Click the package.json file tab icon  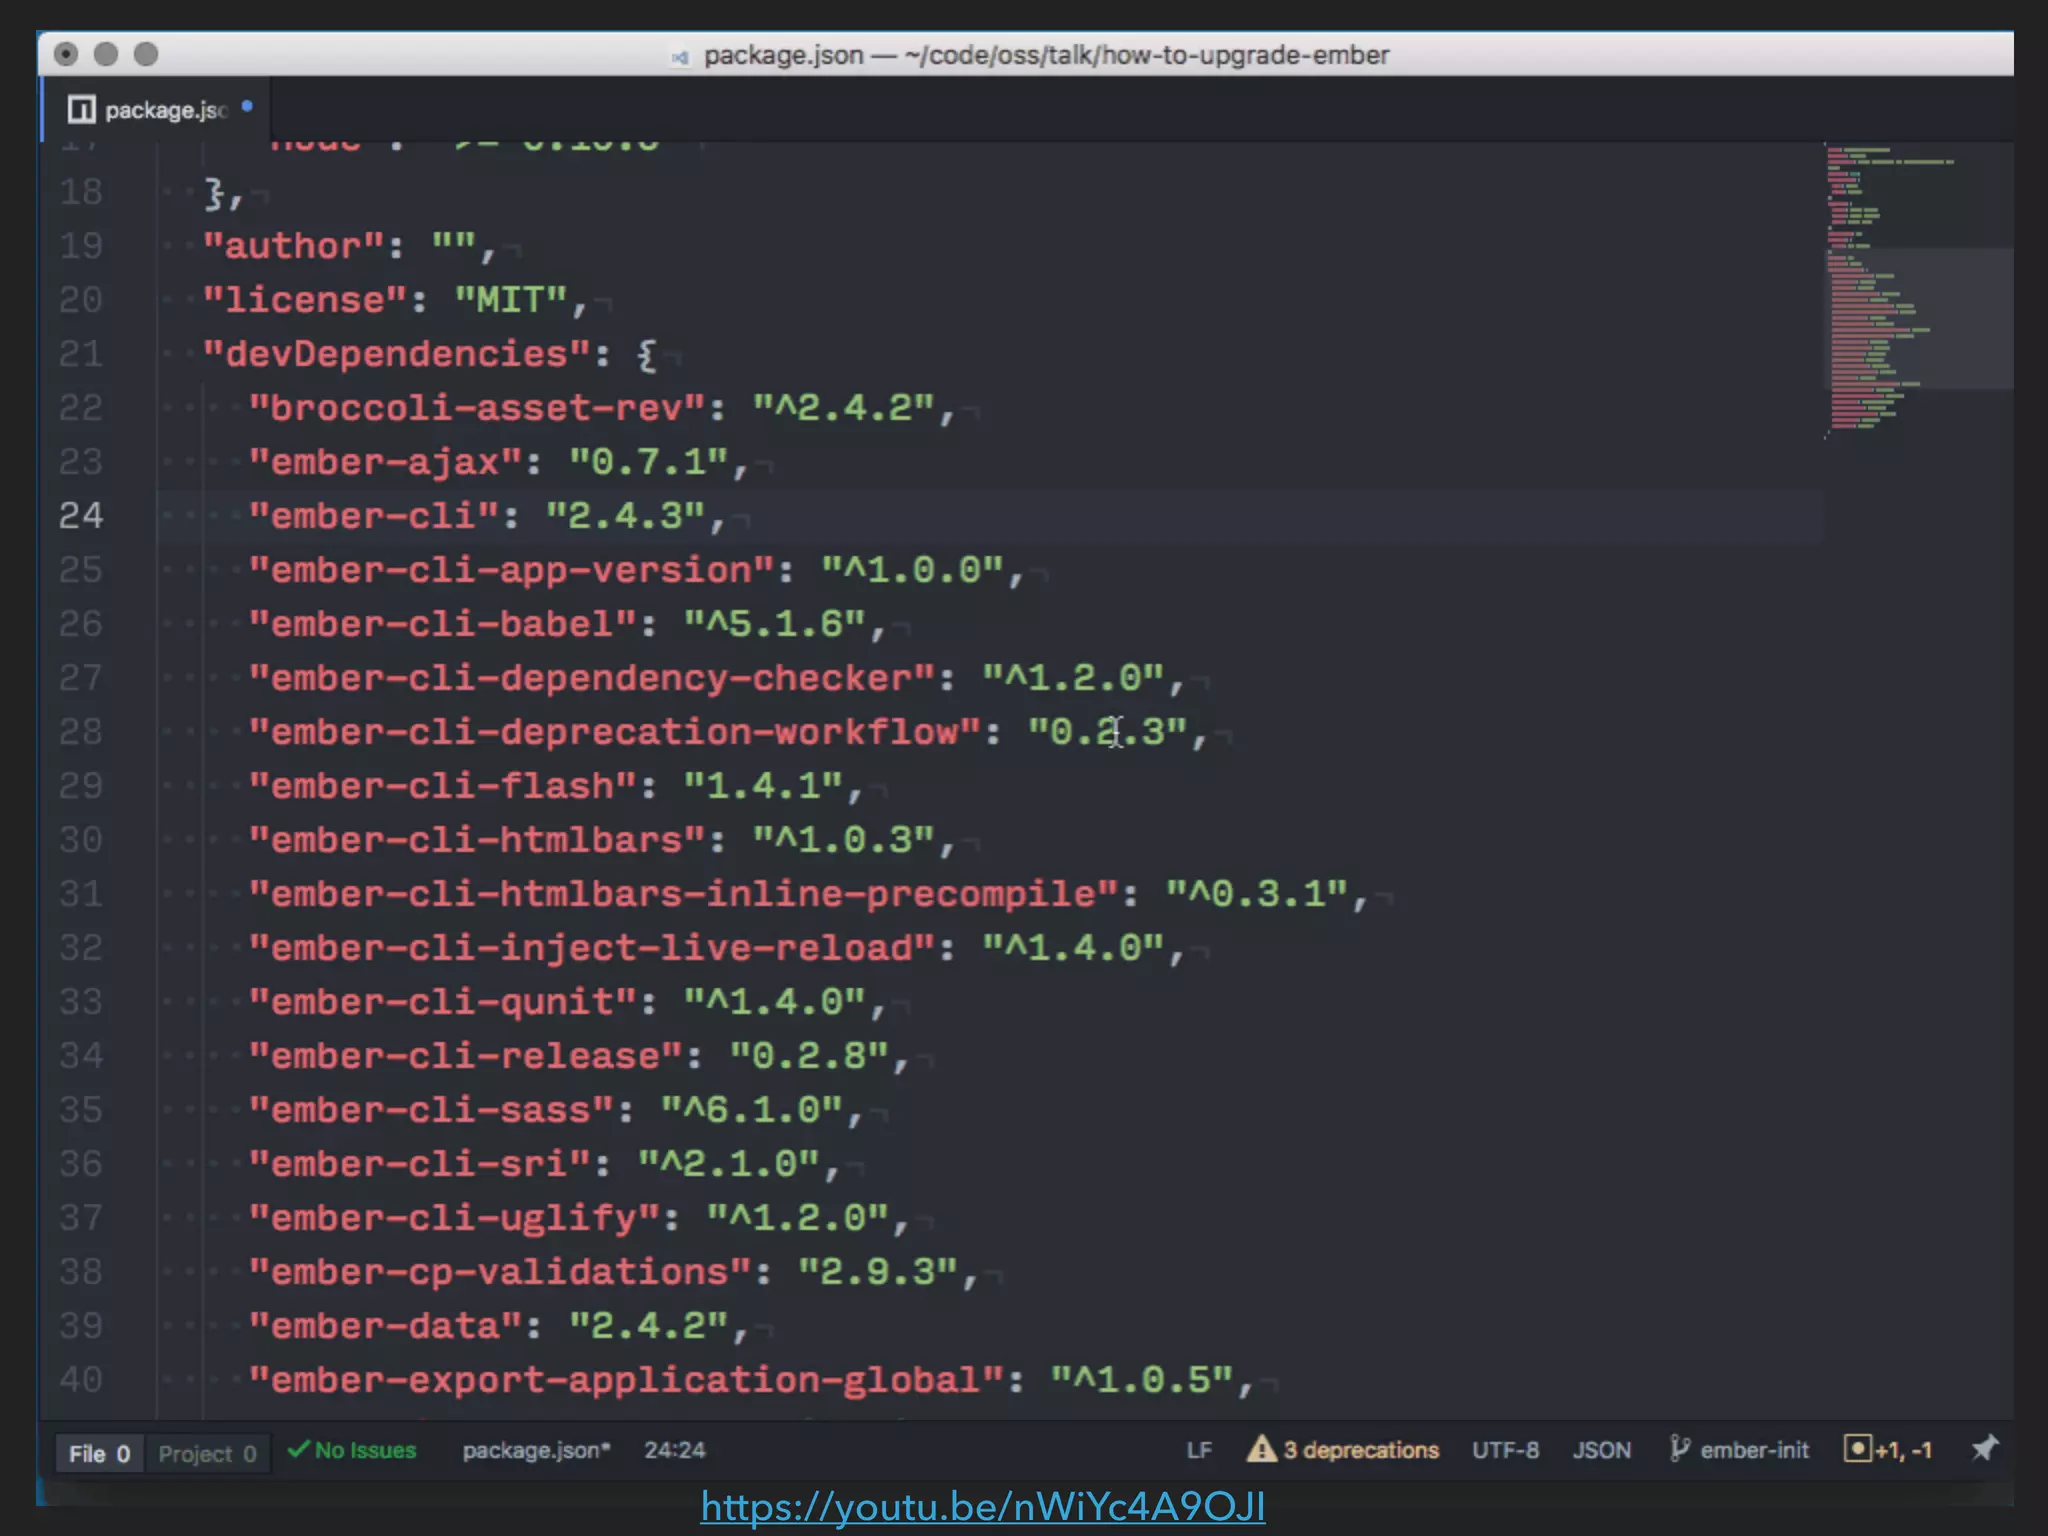click(x=81, y=109)
